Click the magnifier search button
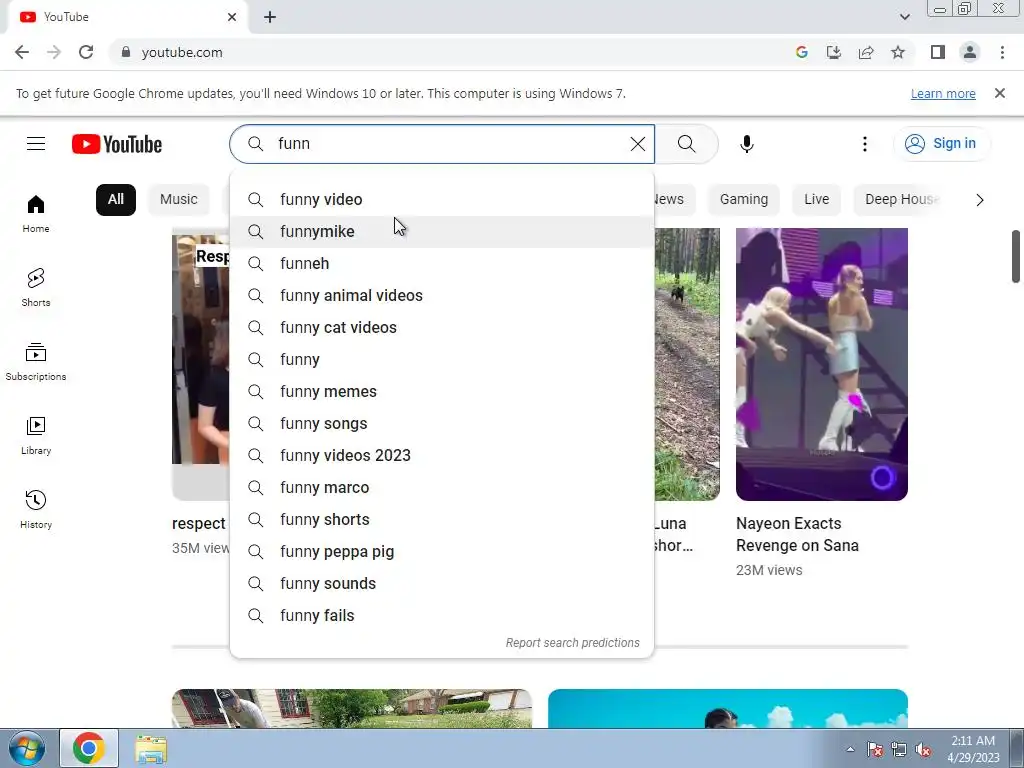 pyautogui.click(x=686, y=144)
